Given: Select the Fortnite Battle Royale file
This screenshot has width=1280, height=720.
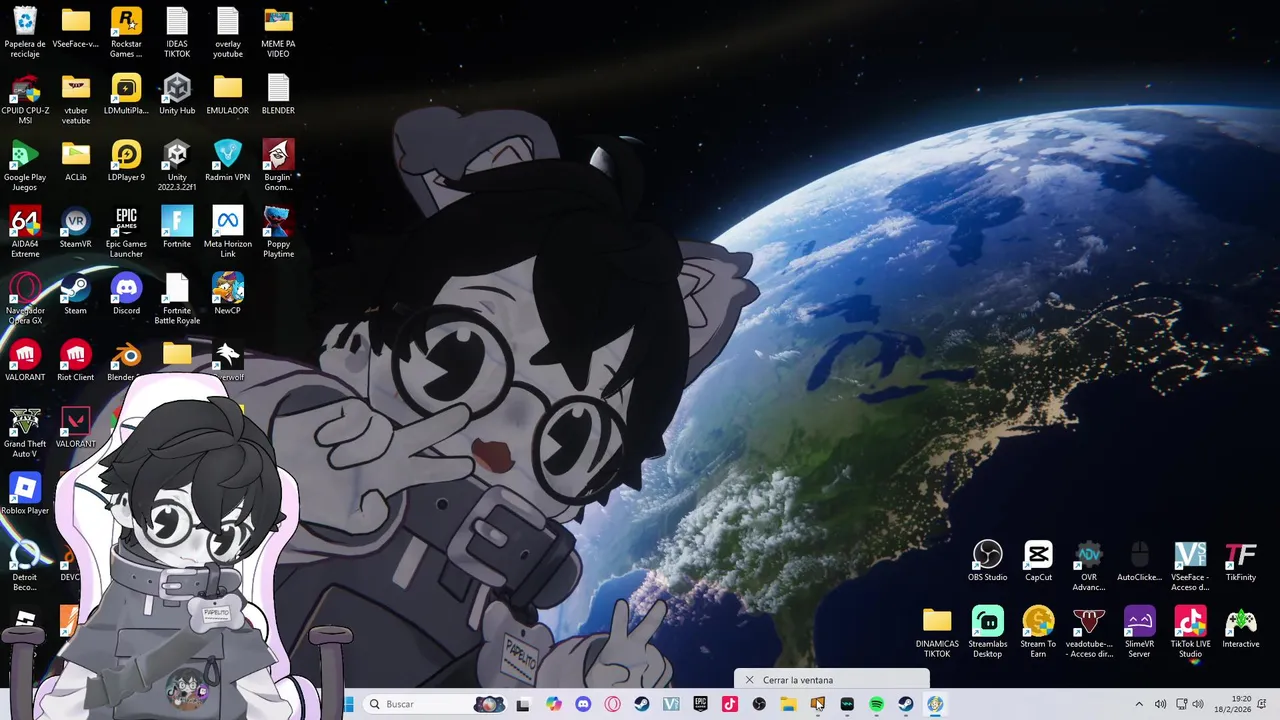Looking at the screenshot, I should pos(177,299).
